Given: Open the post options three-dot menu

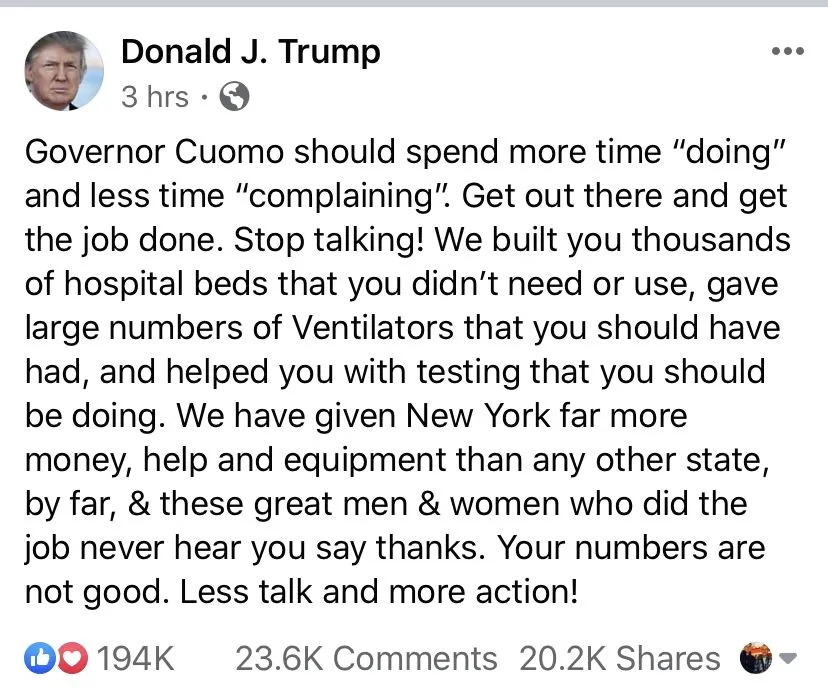Looking at the screenshot, I should tap(788, 53).
